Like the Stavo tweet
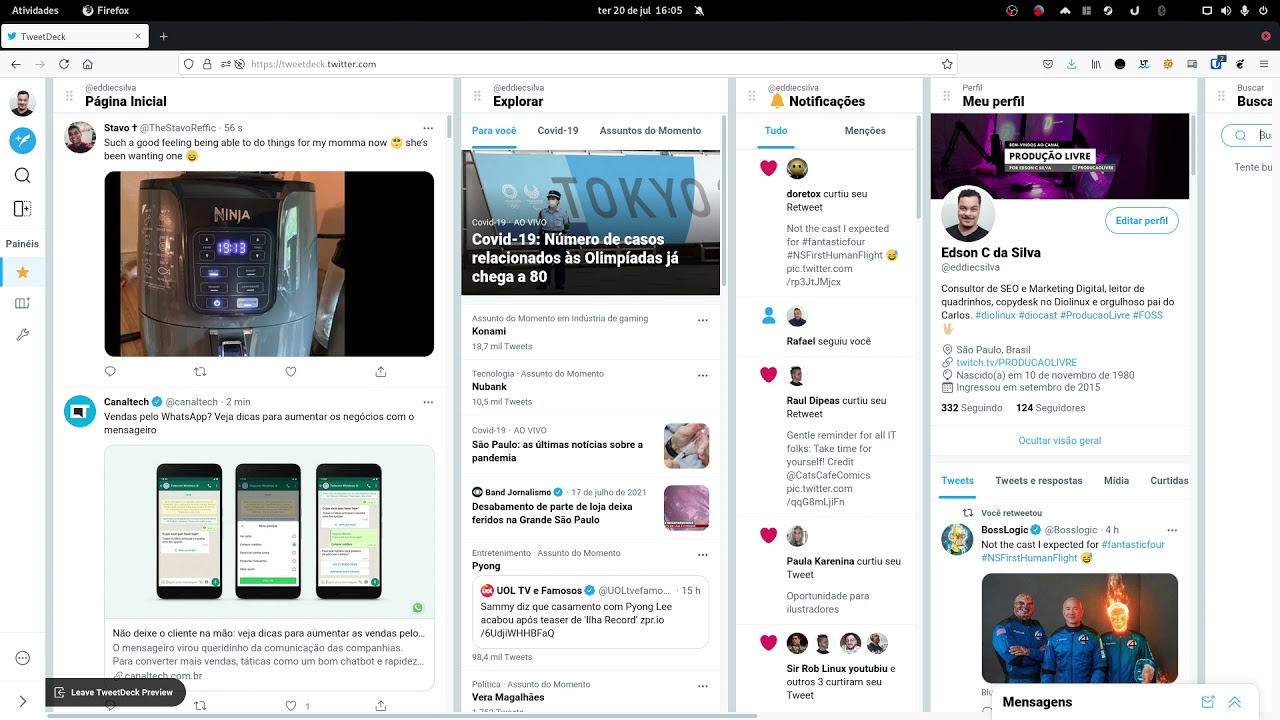 click(x=291, y=371)
